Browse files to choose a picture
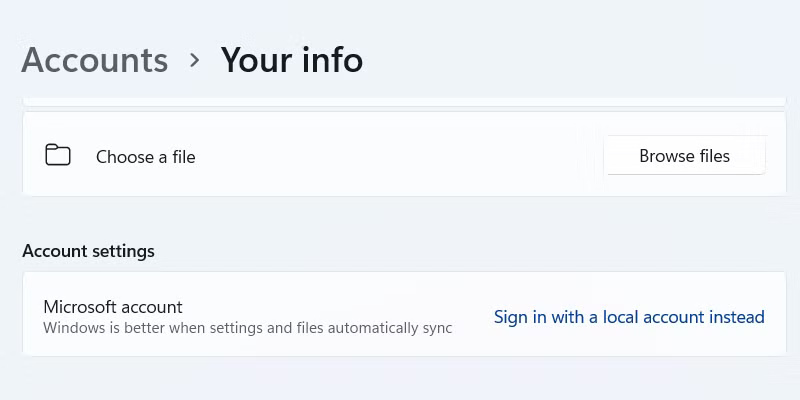Image resolution: width=800 pixels, height=400 pixels. click(685, 156)
